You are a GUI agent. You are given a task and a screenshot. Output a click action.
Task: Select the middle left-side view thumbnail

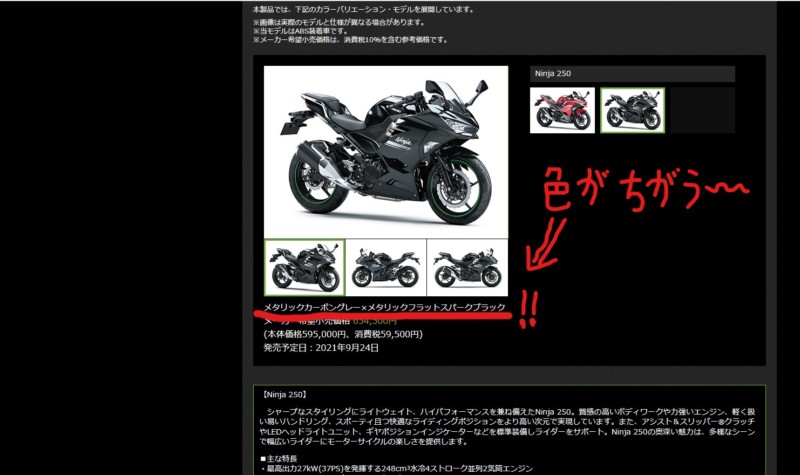coord(386,268)
